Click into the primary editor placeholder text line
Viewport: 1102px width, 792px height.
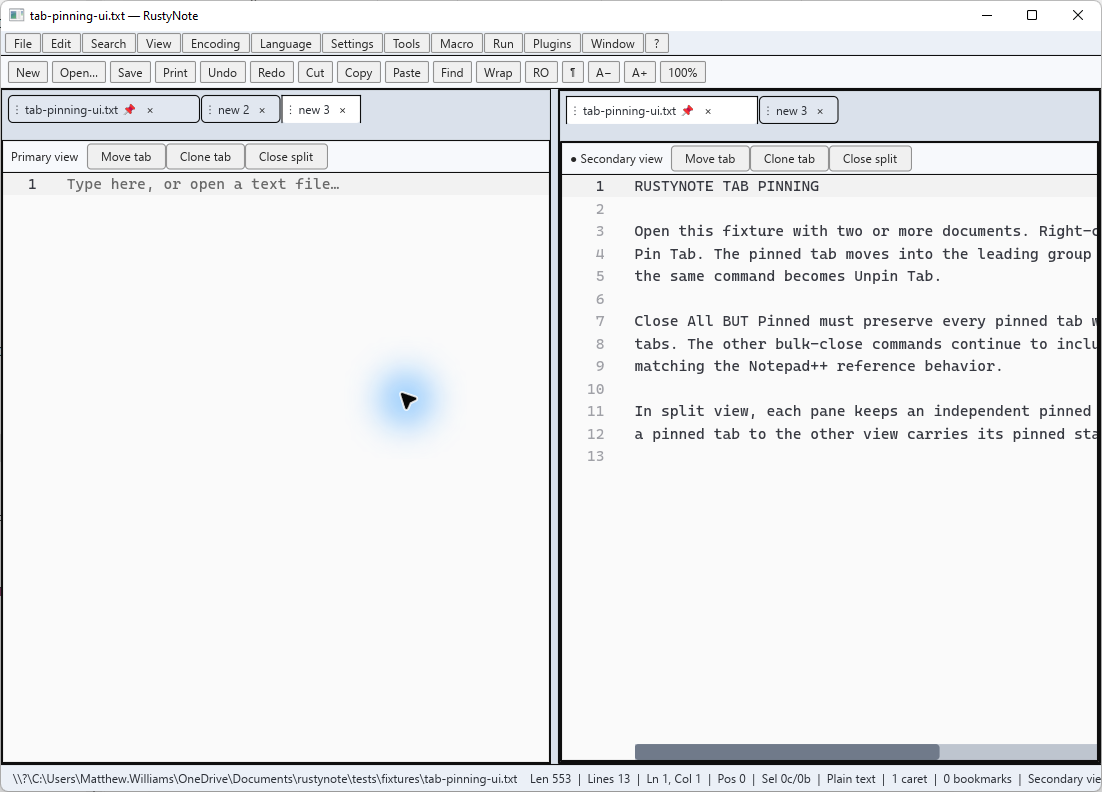click(x=203, y=184)
